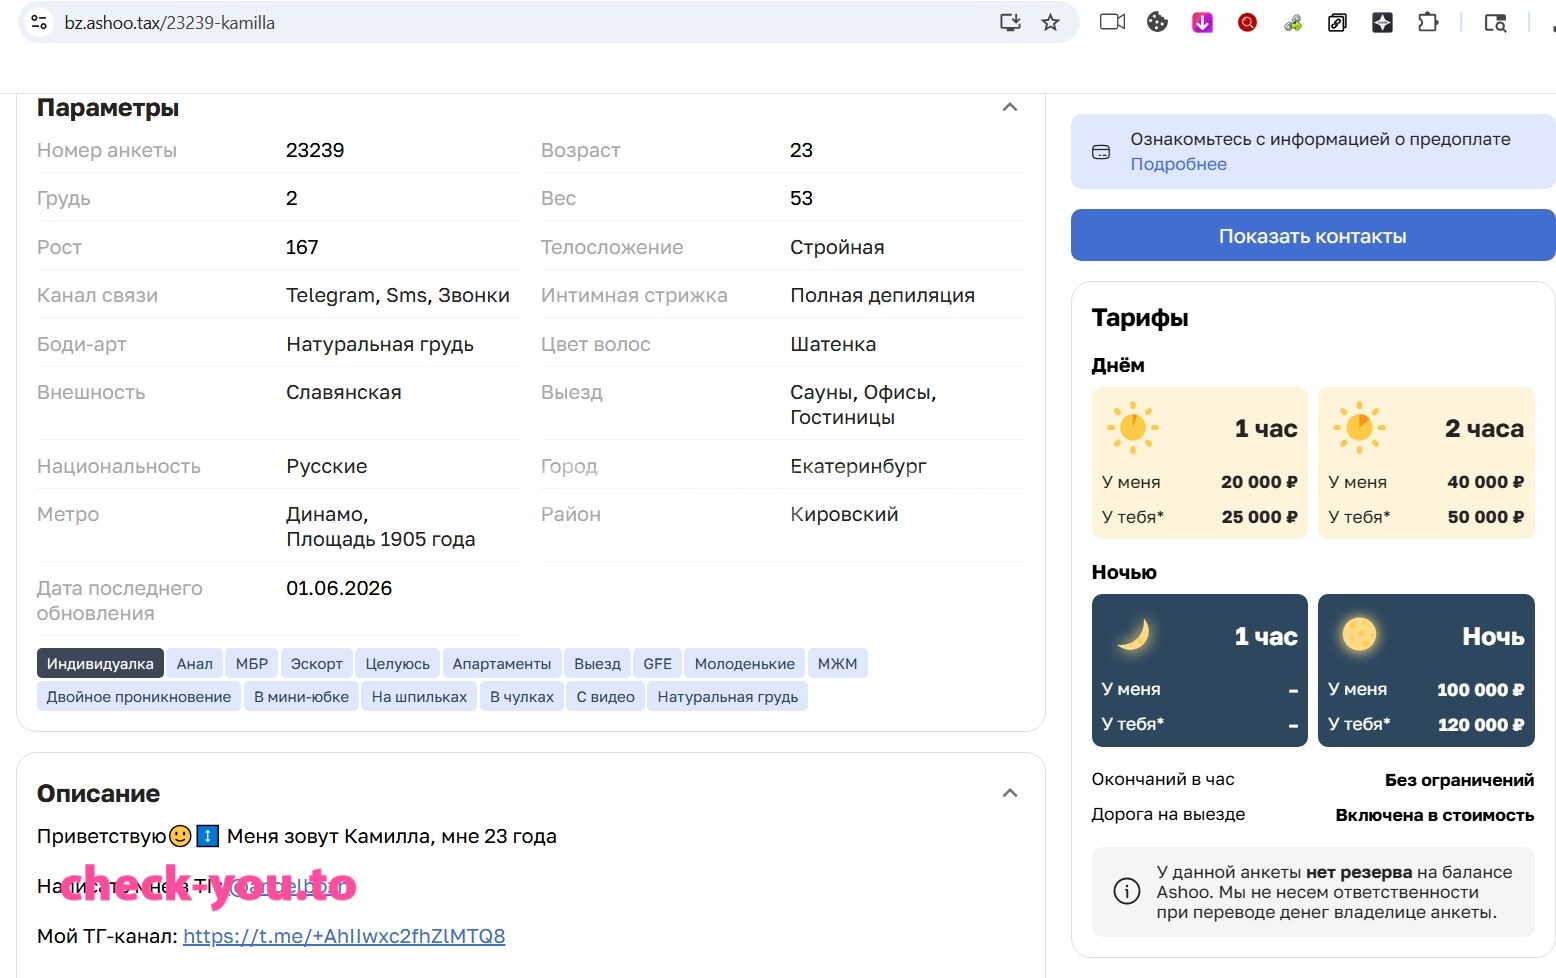This screenshot has height=978, width=1556.
Task: Click the pink download extension icon
Action: coord(1202,22)
